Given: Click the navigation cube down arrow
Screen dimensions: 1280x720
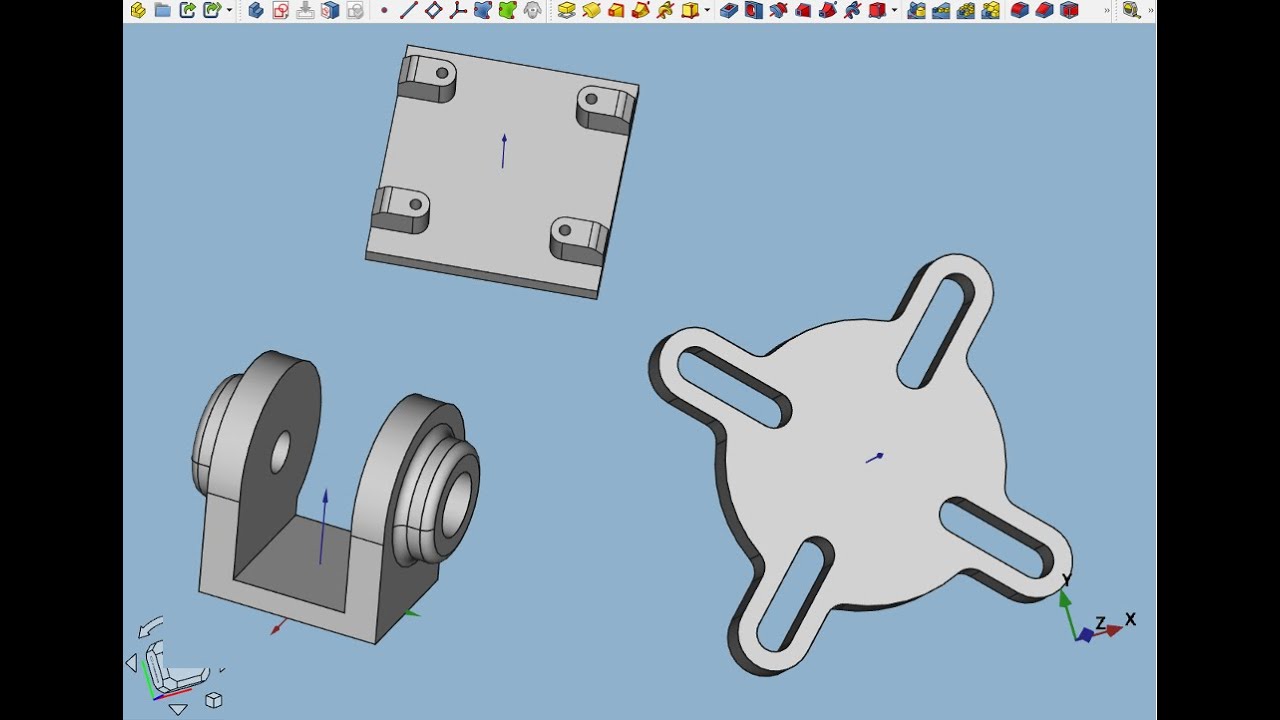Looking at the screenshot, I should point(178,709).
